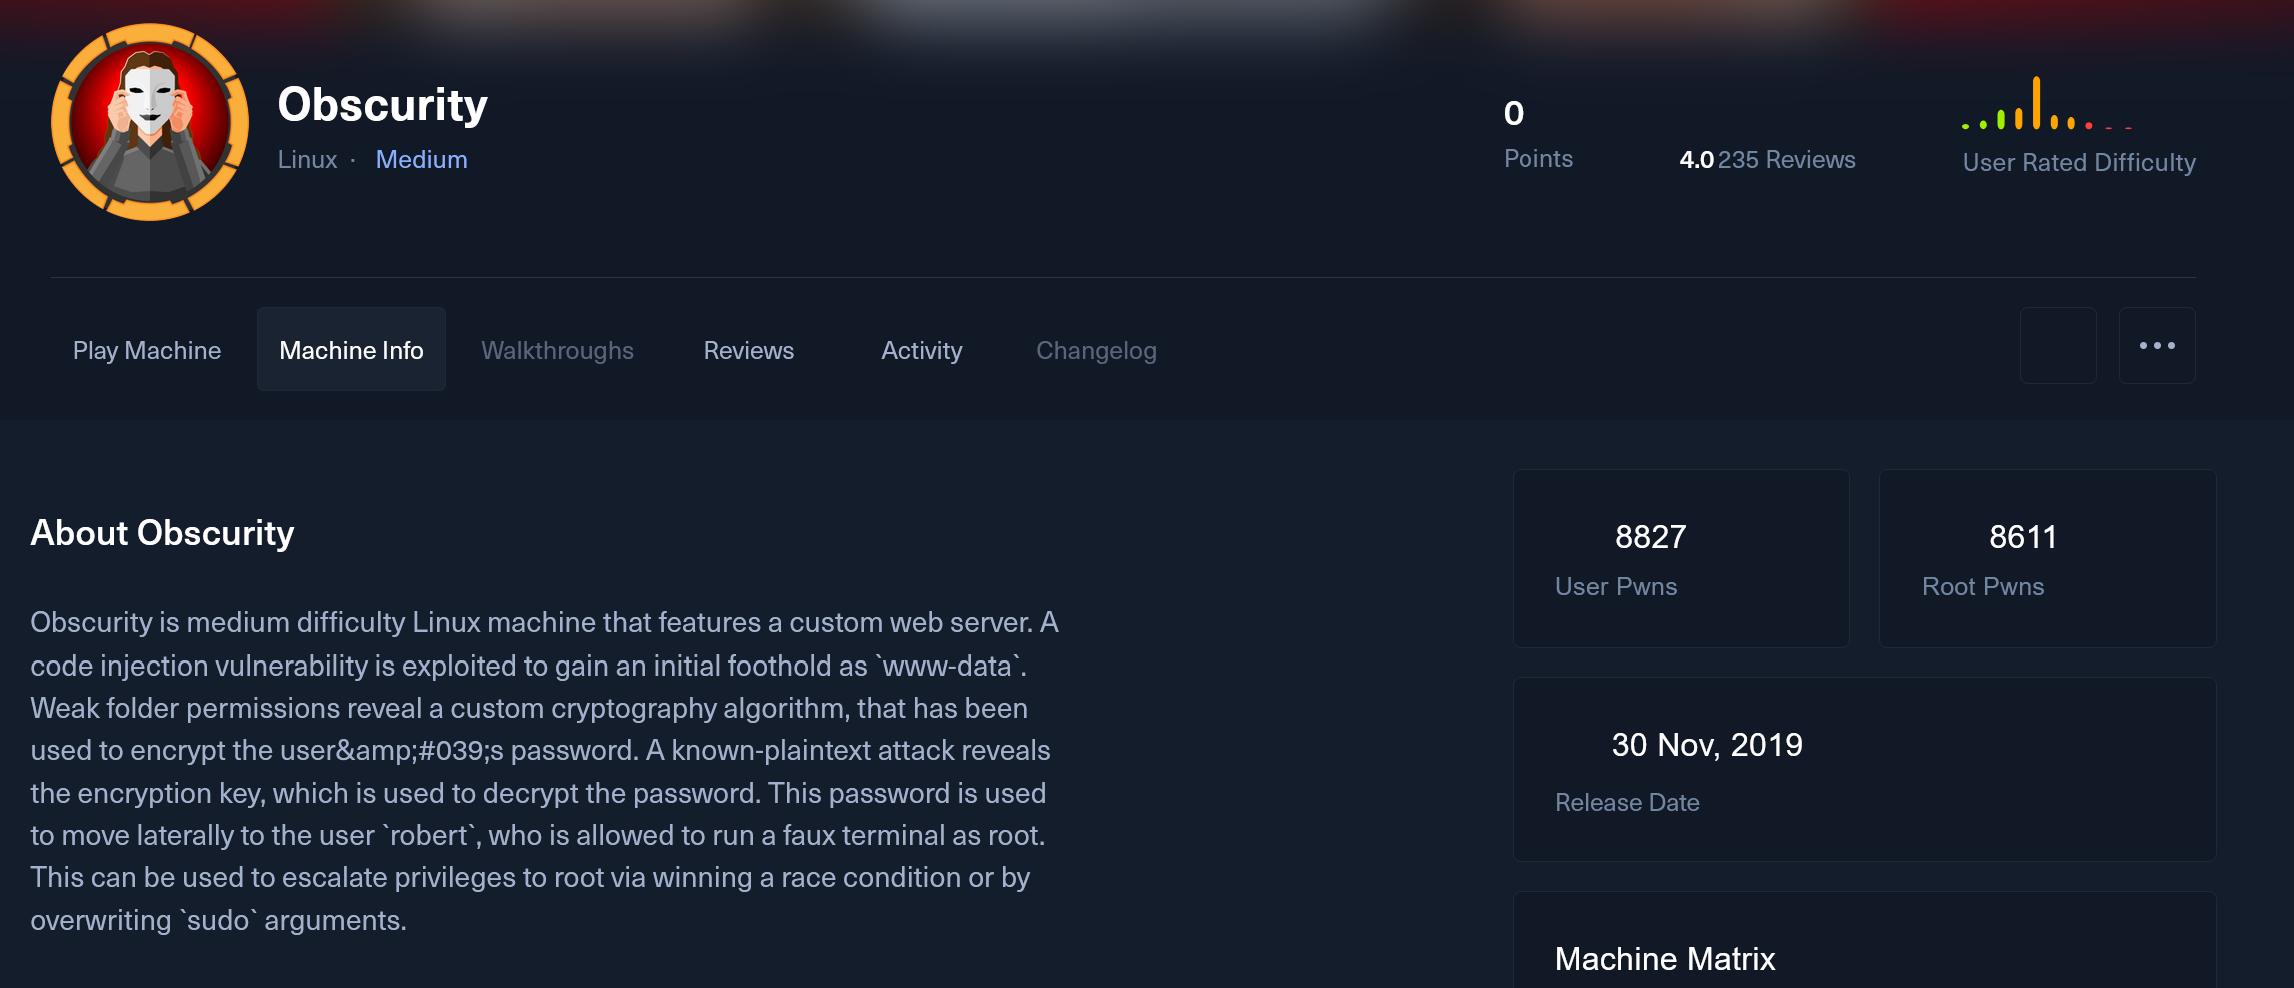This screenshot has width=2294, height=988.
Task: Click the Obscurity machine avatar image
Action: tap(150, 122)
